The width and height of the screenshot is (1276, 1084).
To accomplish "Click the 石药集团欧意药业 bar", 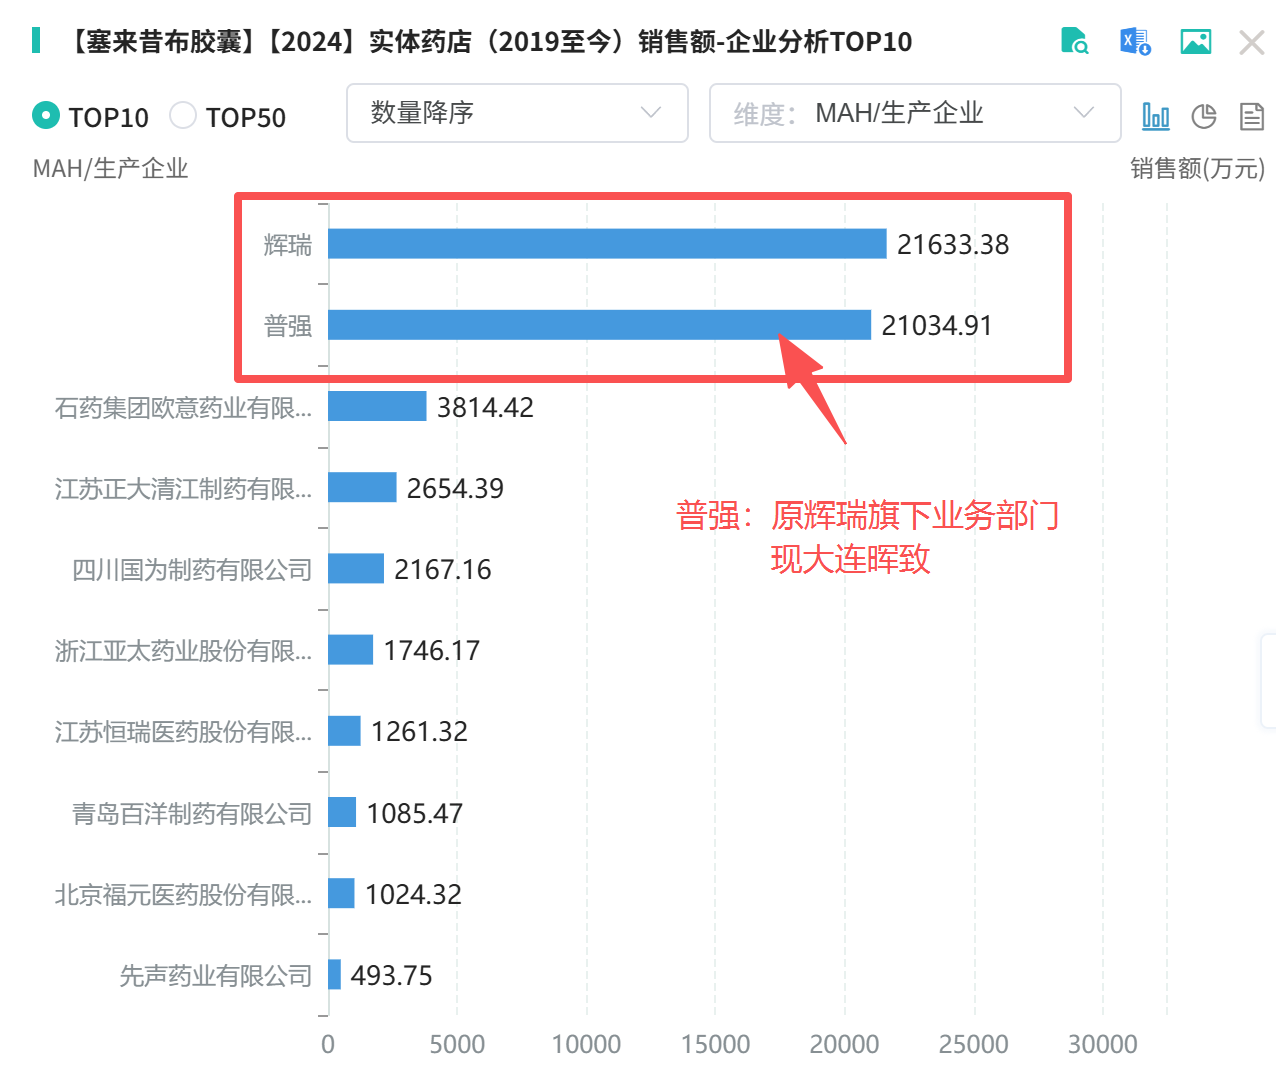I will 377,406.
